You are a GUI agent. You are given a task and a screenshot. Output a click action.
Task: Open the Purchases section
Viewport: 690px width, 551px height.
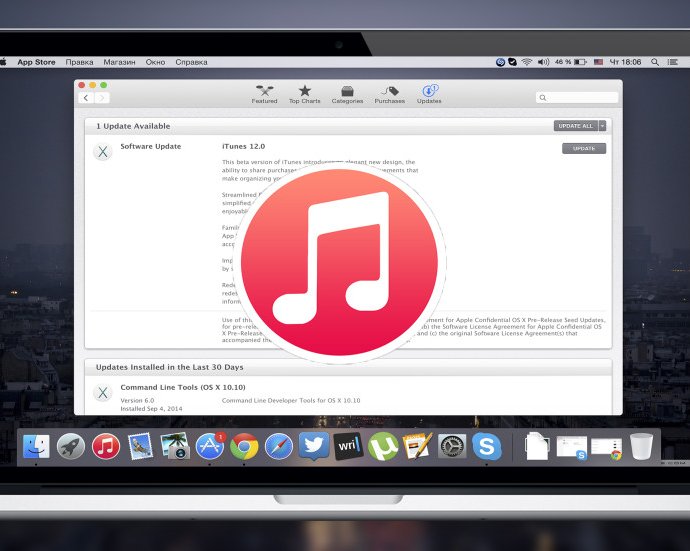click(389, 94)
